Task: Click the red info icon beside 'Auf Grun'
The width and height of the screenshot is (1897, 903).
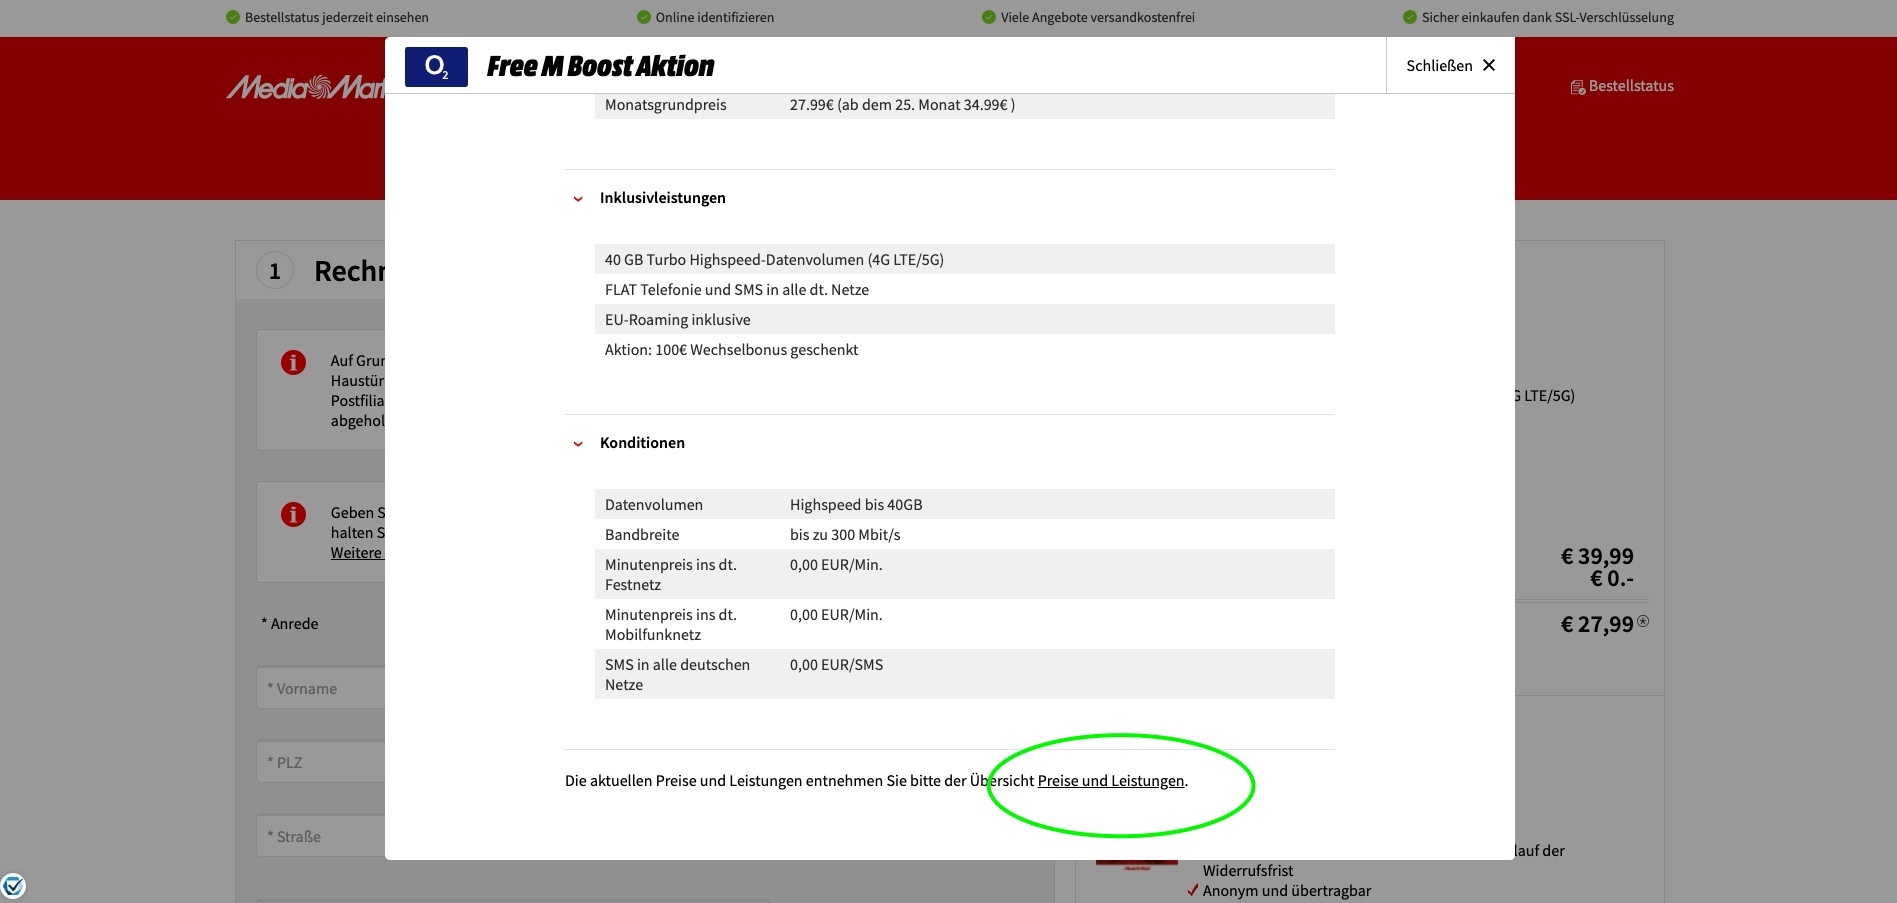Action: [293, 362]
